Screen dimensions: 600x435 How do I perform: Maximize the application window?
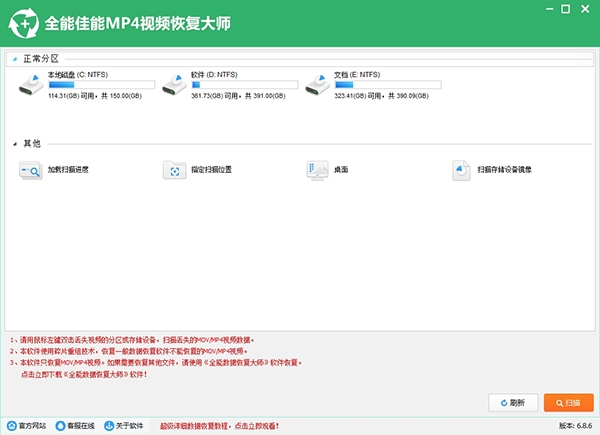(x=566, y=9)
